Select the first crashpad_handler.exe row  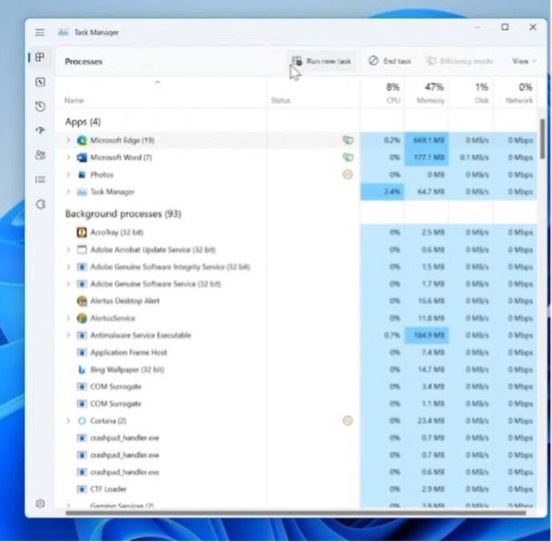296,438
